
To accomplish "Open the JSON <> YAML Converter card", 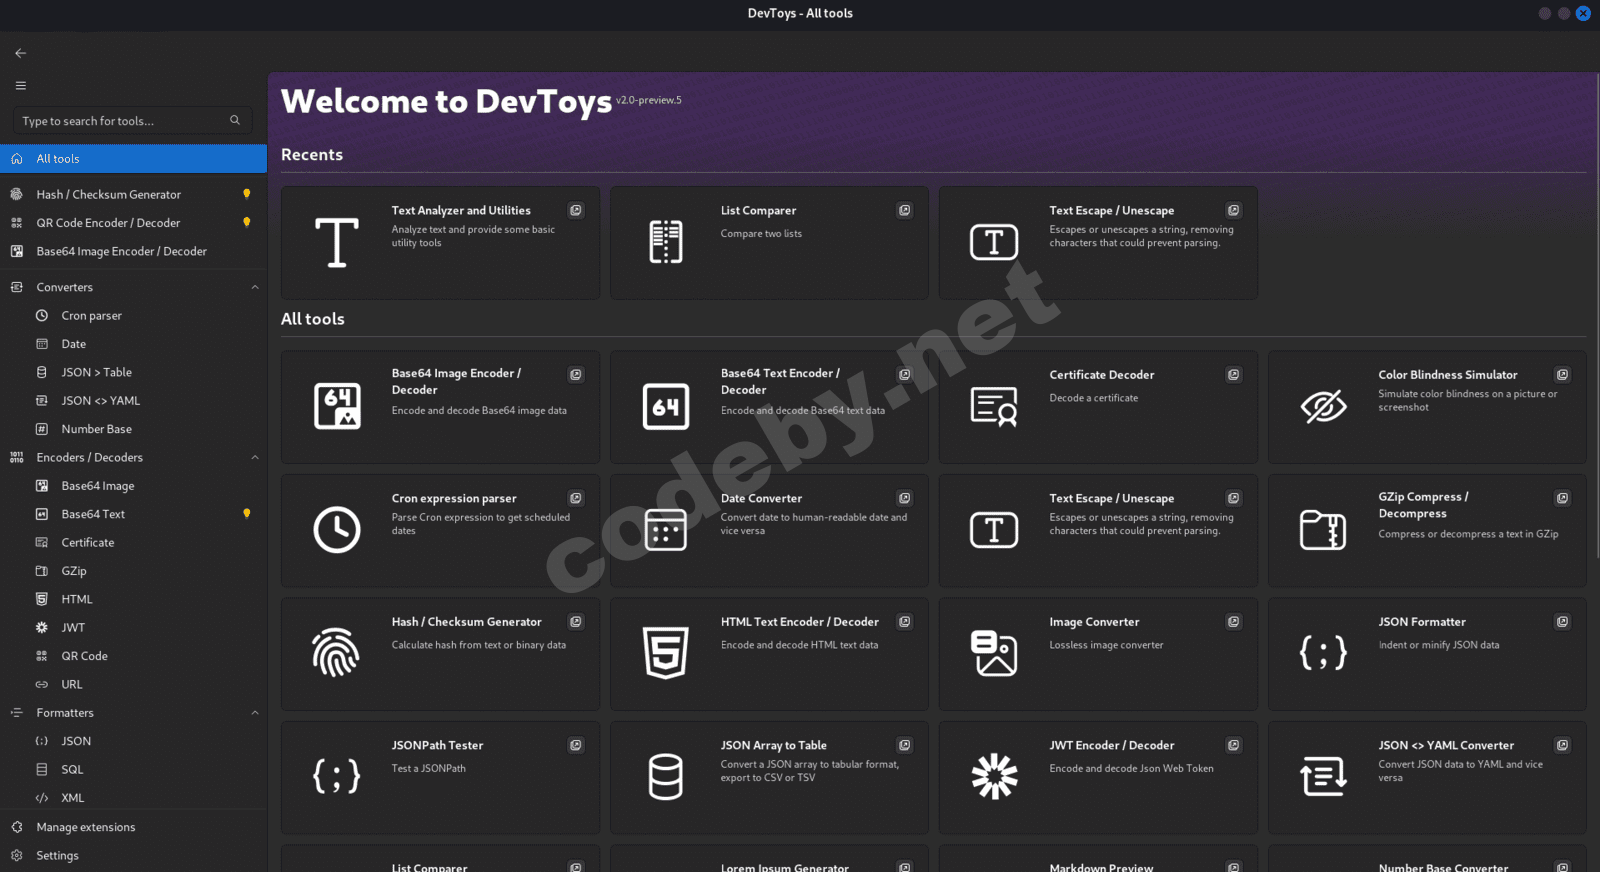I will tap(1427, 778).
